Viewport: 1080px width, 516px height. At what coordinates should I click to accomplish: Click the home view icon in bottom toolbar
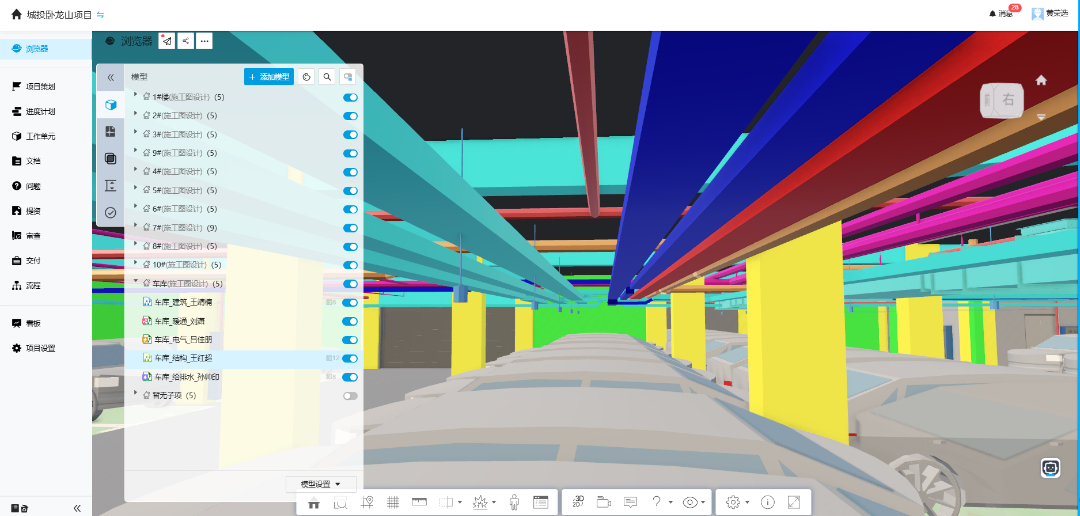[314, 502]
